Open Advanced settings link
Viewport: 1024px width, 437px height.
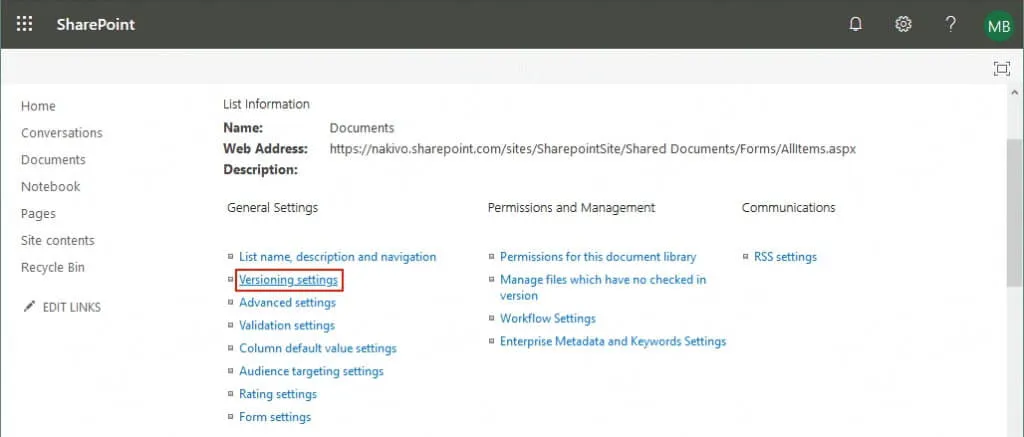click(287, 303)
